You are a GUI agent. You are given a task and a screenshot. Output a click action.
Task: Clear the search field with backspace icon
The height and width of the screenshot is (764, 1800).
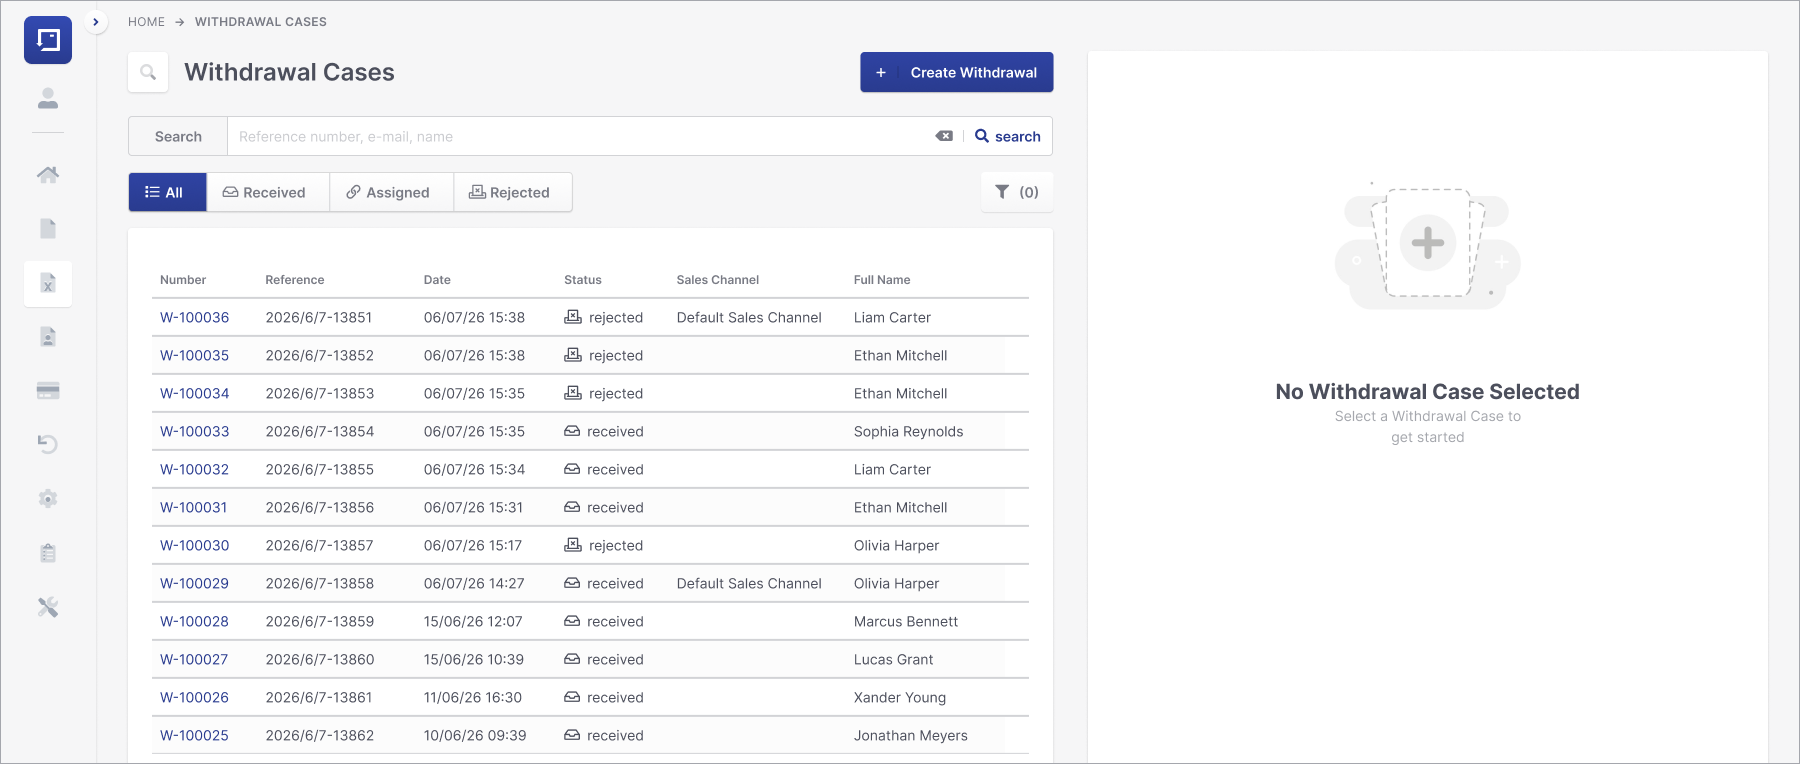point(944,136)
